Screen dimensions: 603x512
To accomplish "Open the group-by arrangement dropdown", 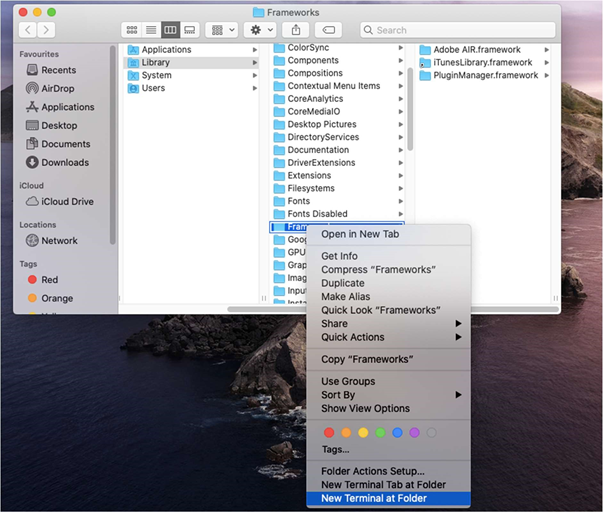I will click(x=221, y=30).
